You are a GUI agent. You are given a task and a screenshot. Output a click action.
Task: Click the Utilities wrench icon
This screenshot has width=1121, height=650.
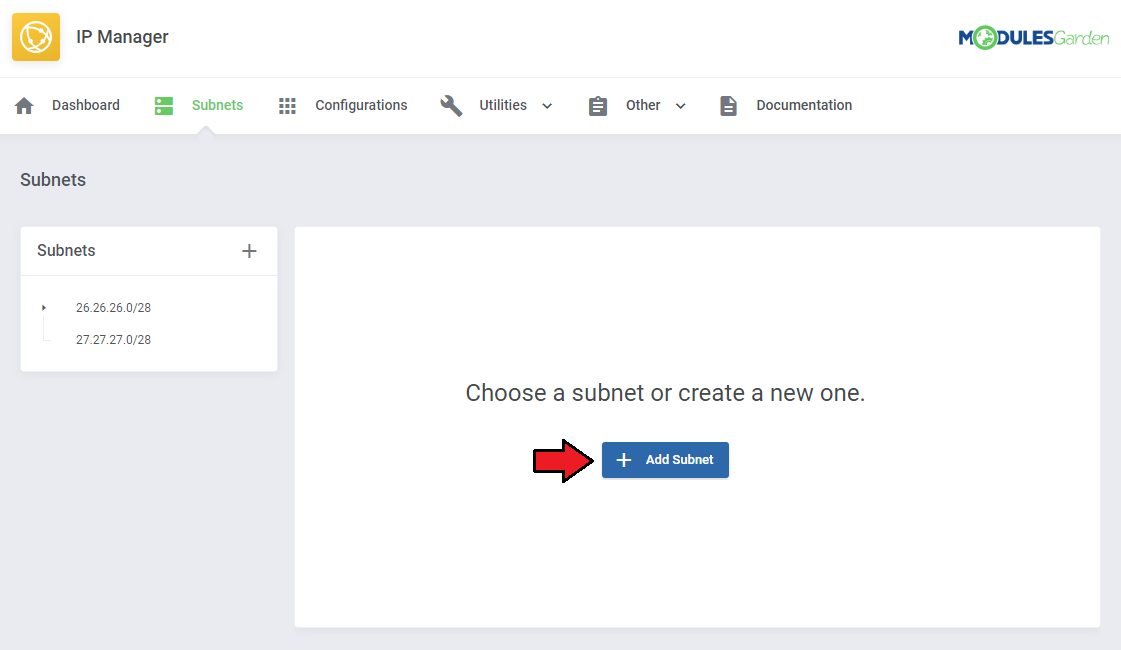(451, 106)
